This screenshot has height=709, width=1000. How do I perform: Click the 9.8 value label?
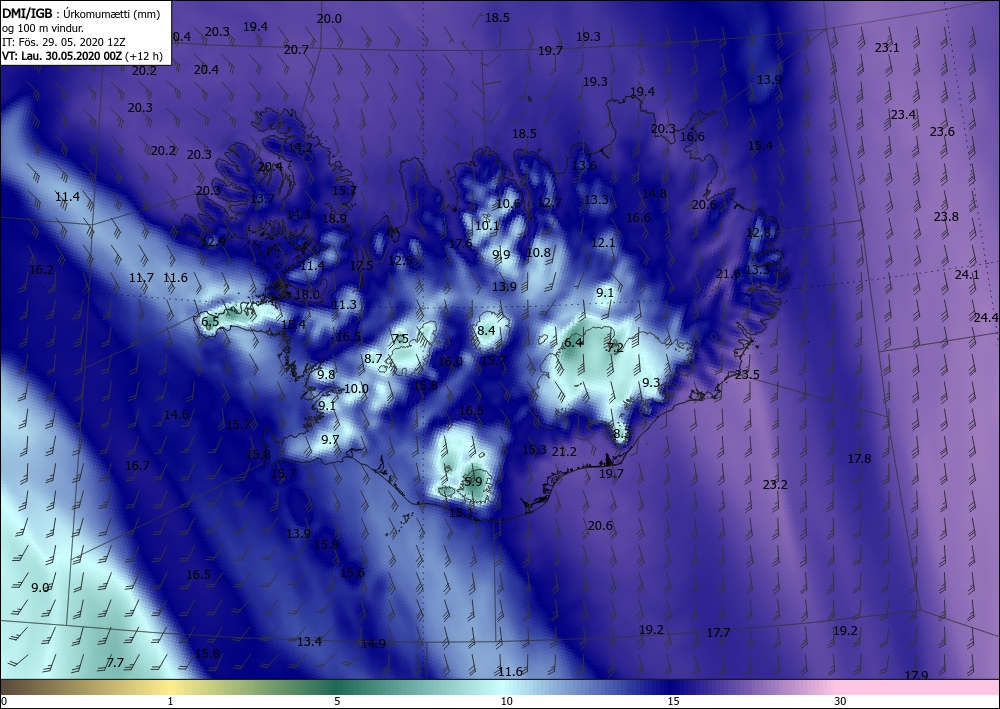coord(326,375)
